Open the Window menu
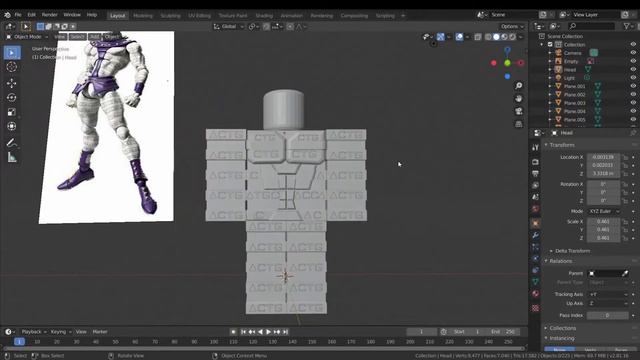Screen dimensions: 640x360 pos(72,15)
